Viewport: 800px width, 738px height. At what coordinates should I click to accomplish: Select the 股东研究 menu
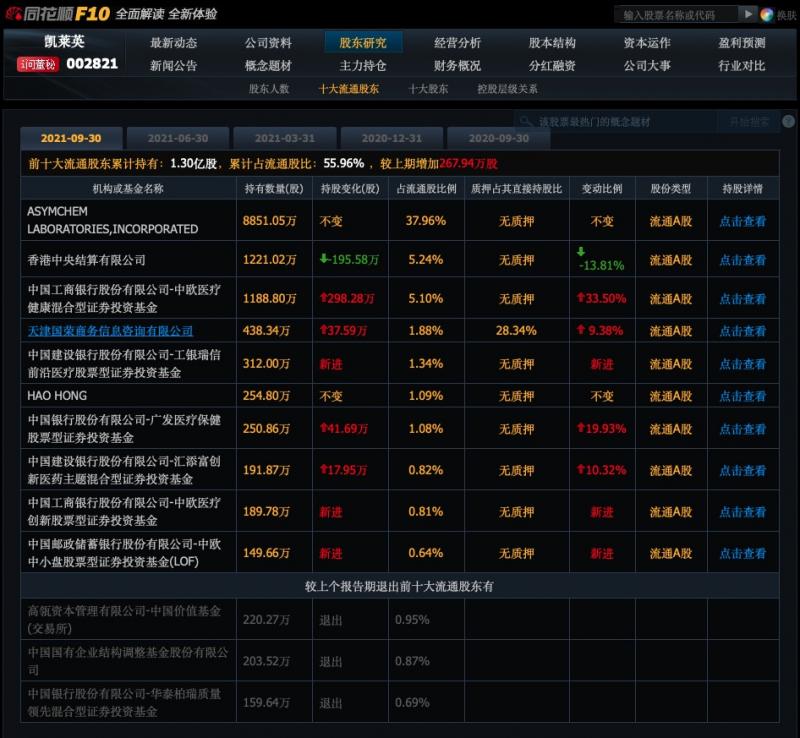point(363,43)
